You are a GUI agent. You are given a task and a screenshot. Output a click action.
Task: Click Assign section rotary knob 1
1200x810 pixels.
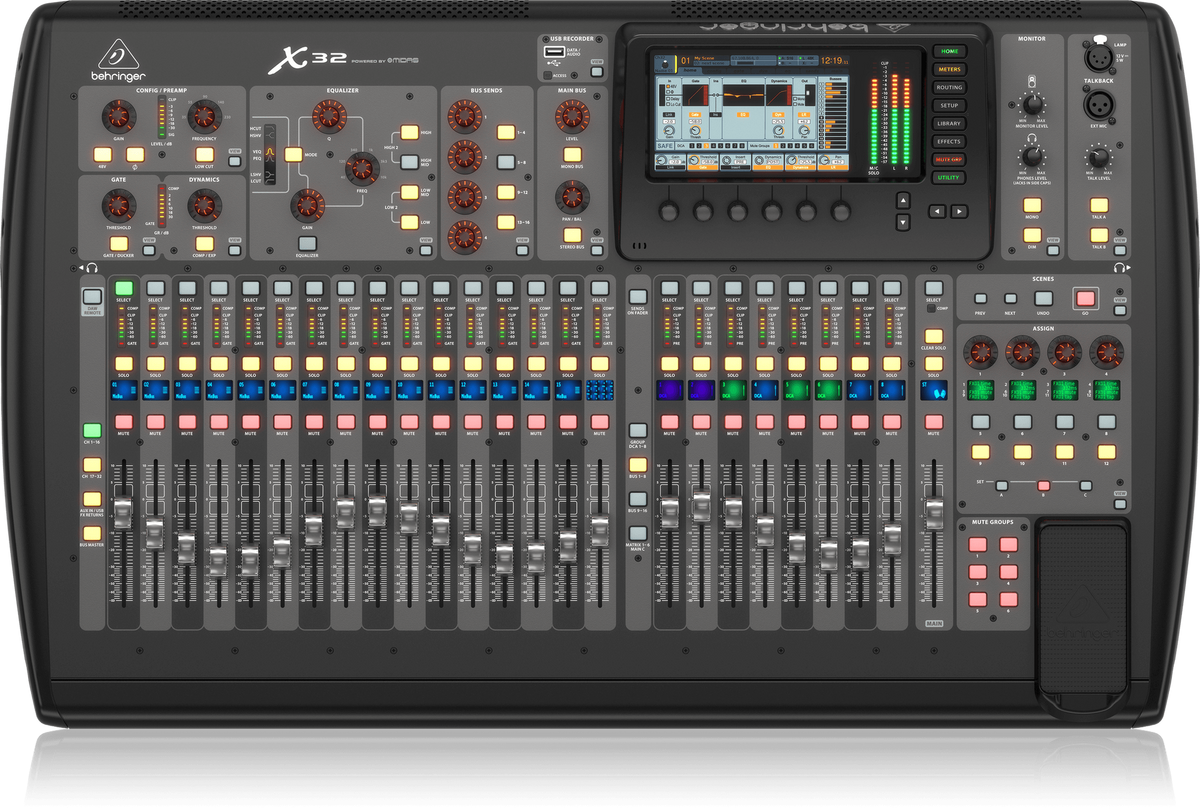coord(981,351)
